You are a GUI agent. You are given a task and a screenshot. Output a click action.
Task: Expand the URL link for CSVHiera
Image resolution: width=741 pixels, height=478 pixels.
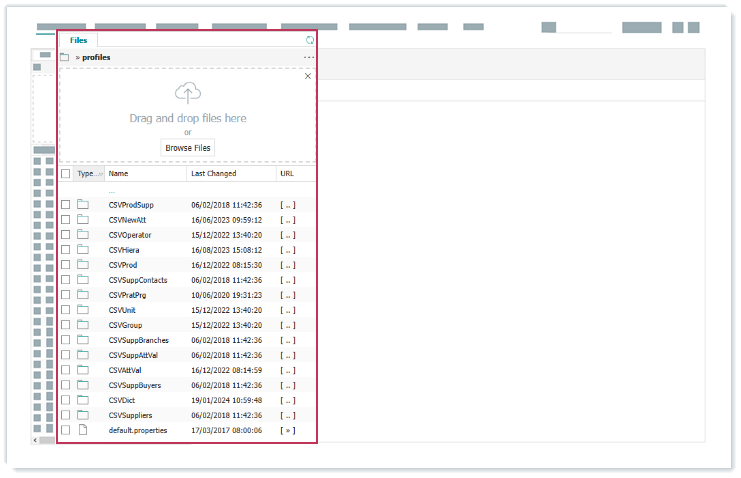287,250
